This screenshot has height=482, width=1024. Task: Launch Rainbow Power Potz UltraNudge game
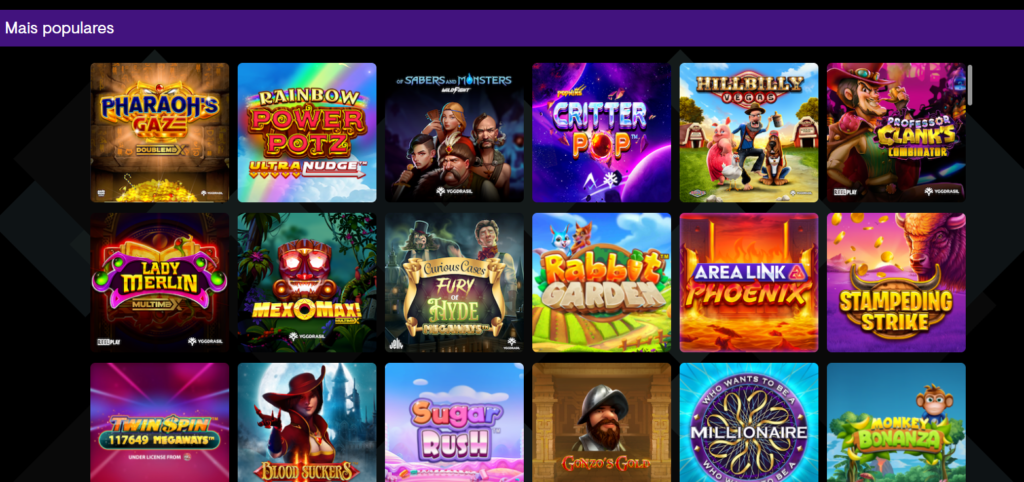tap(307, 133)
